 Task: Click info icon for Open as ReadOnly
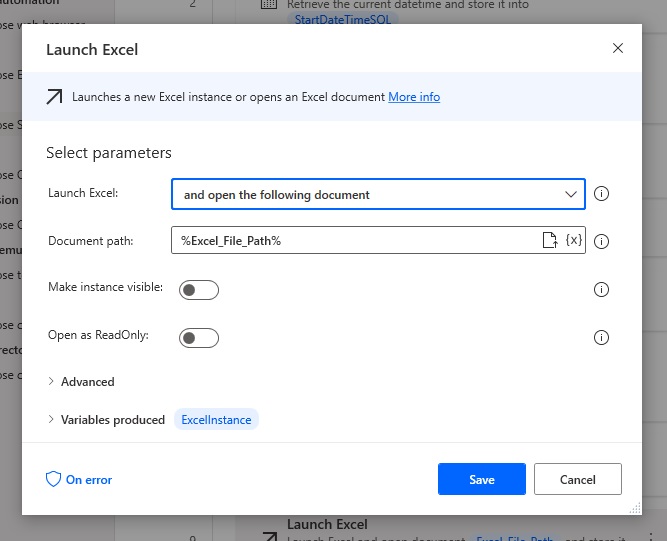[x=601, y=338]
